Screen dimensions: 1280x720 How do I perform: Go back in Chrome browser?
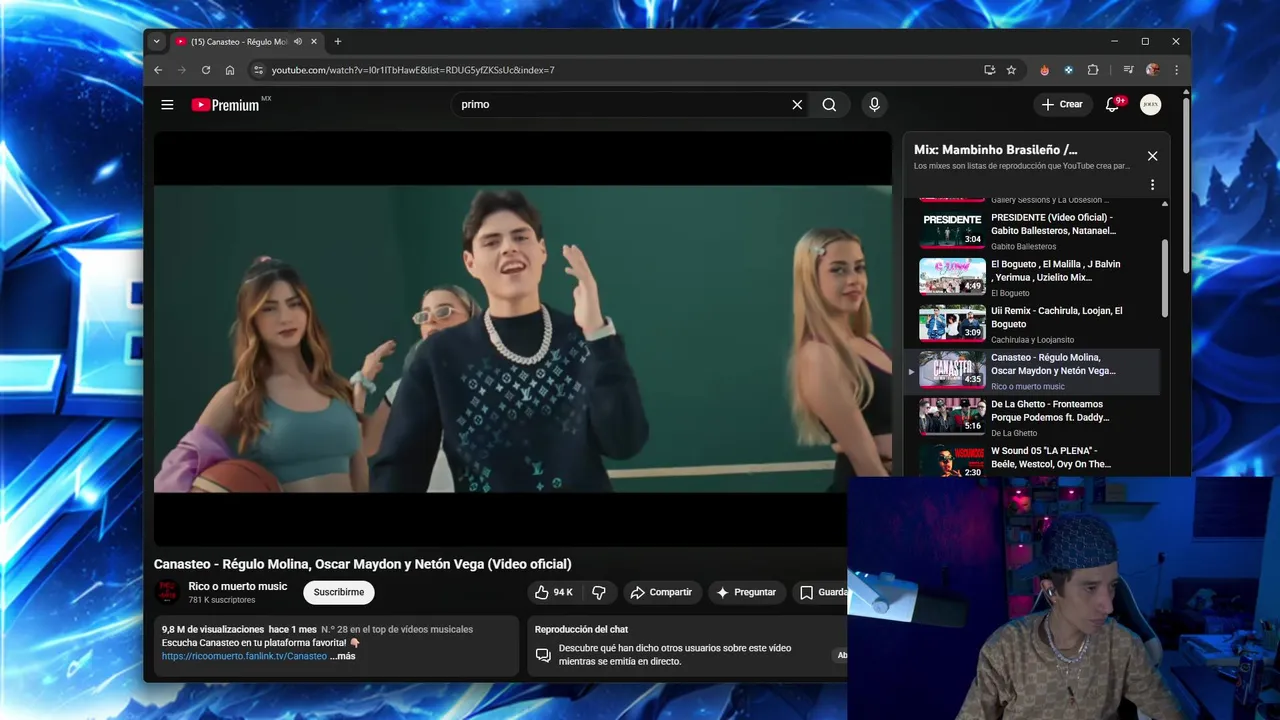tap(158, 70)
